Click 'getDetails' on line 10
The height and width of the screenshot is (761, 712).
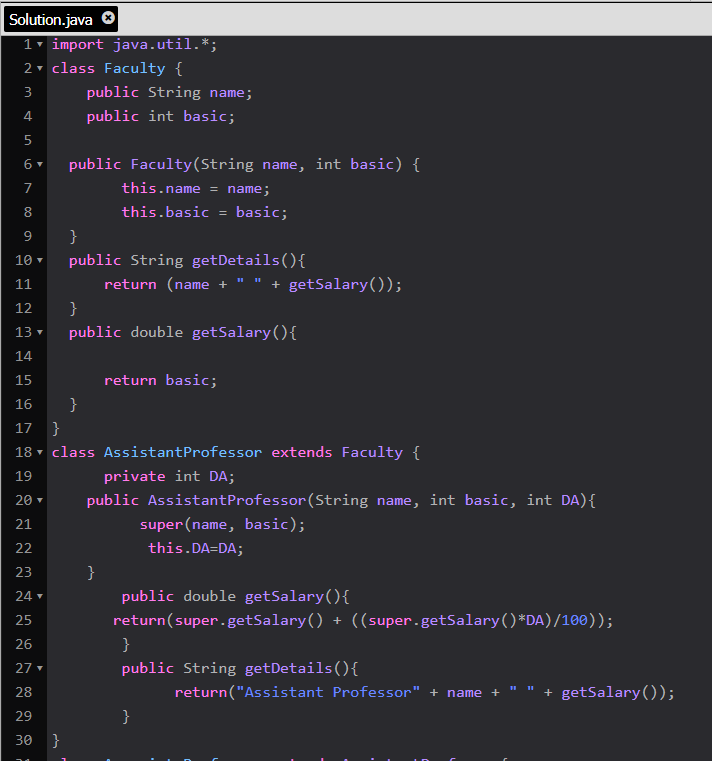[236, 261]
